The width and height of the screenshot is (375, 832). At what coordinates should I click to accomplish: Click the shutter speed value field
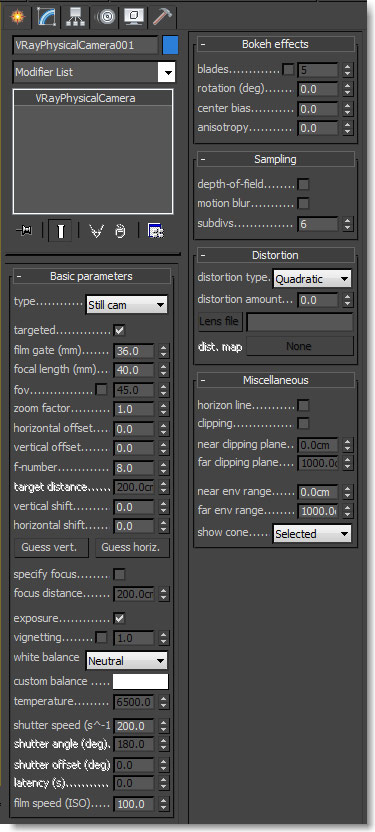click(134, 726)
